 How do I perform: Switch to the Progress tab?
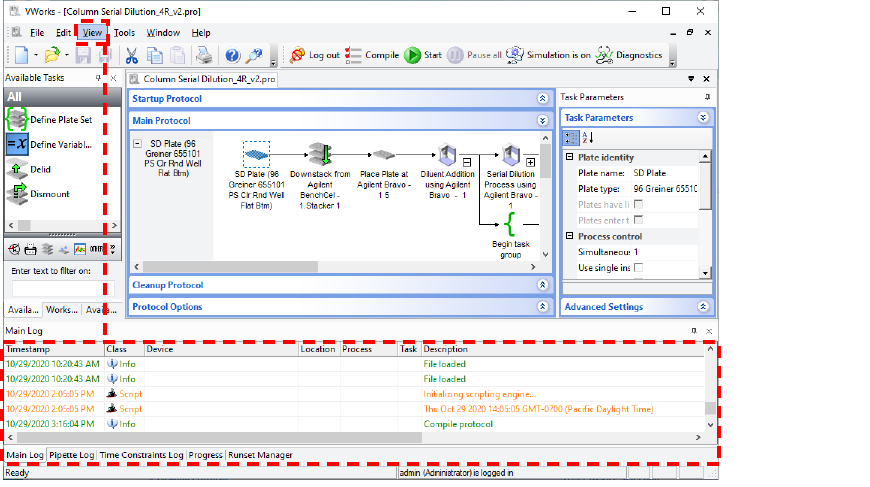(x=205, y=455)
